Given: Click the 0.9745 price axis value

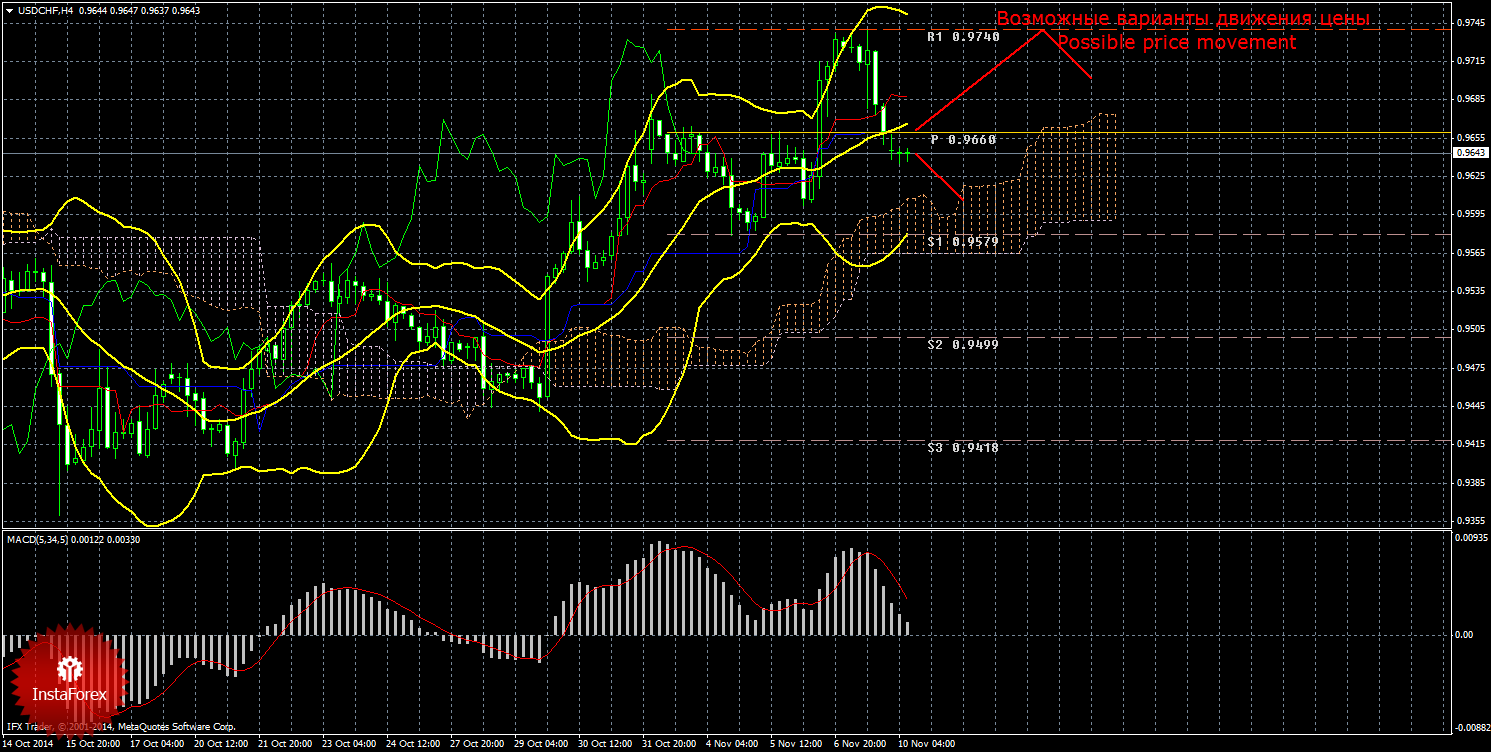Looking at the screenshot, I should click(1469, 23).
